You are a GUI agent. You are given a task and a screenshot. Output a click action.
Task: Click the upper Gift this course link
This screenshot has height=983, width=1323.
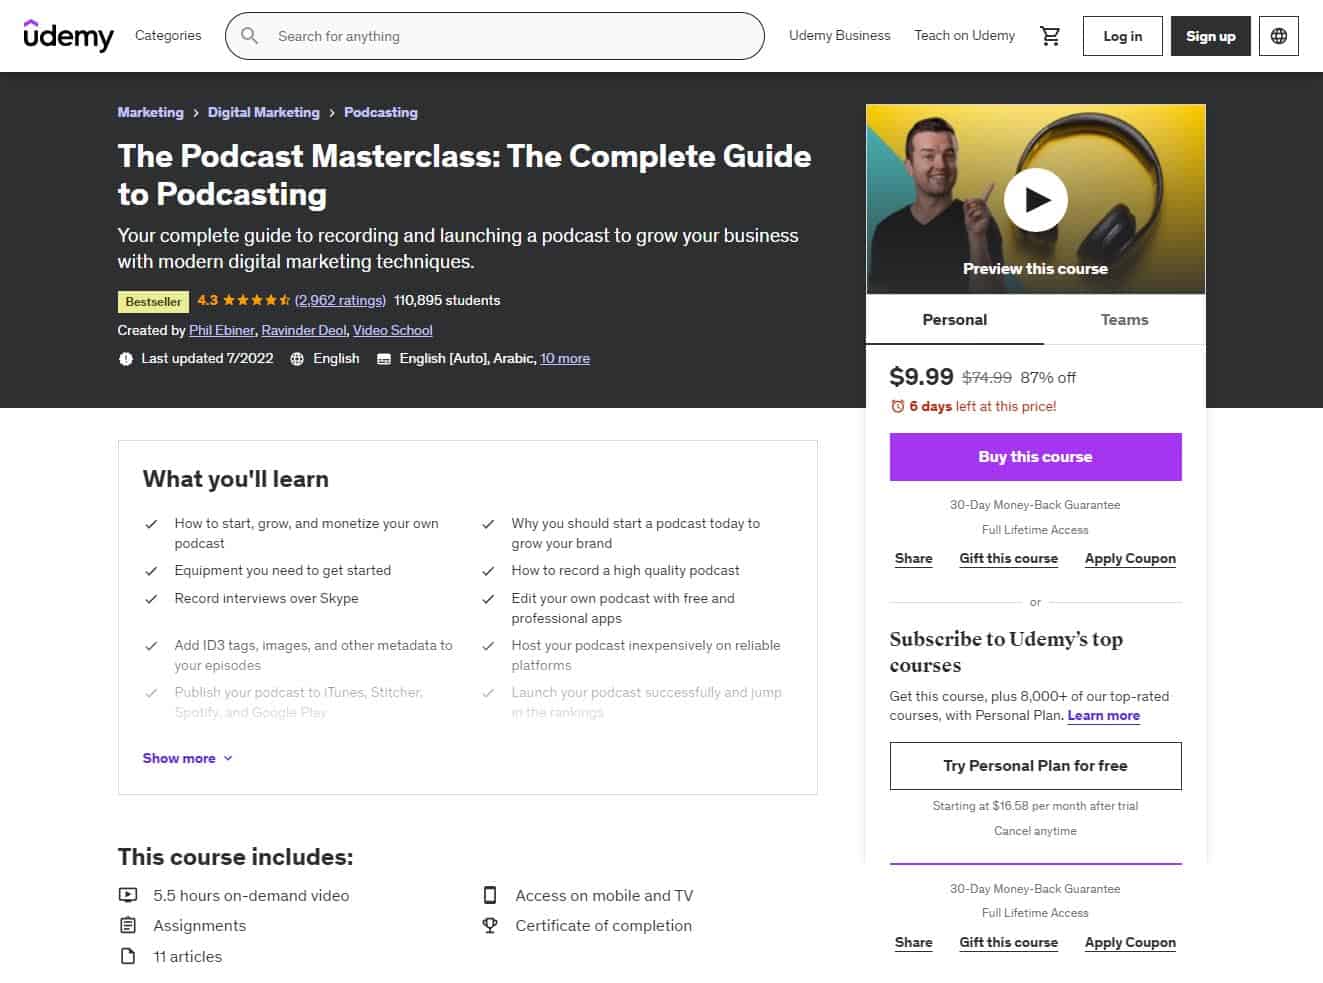pyautogui.click(x=1008, y=559)
